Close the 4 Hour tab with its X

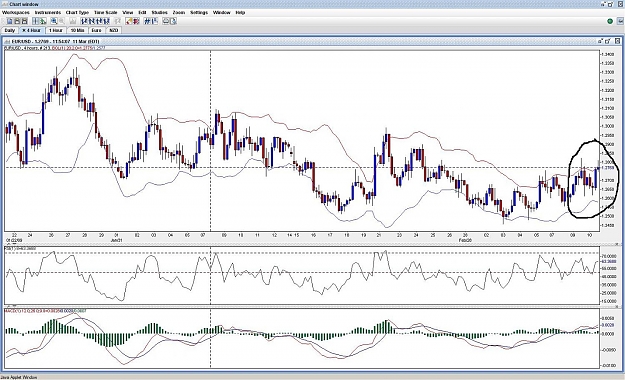click(24, 30)
